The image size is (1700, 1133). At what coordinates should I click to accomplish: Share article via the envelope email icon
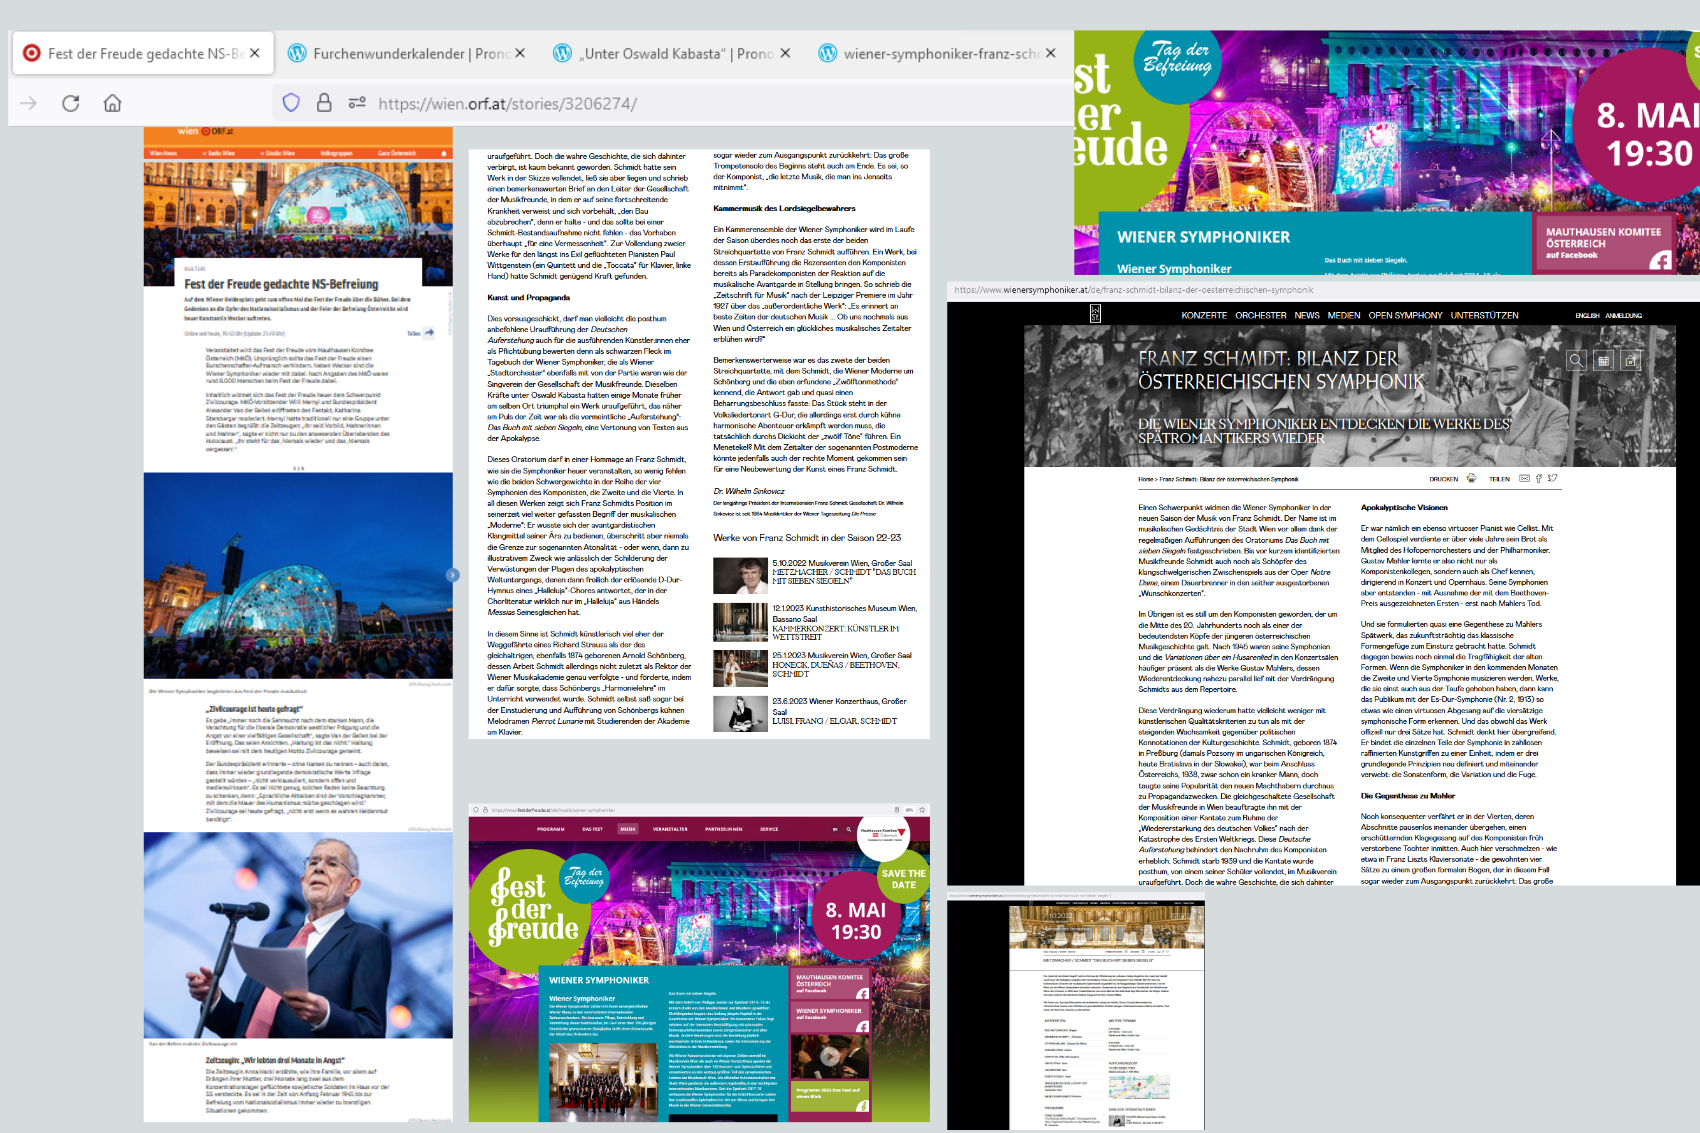coord(1524,479)
